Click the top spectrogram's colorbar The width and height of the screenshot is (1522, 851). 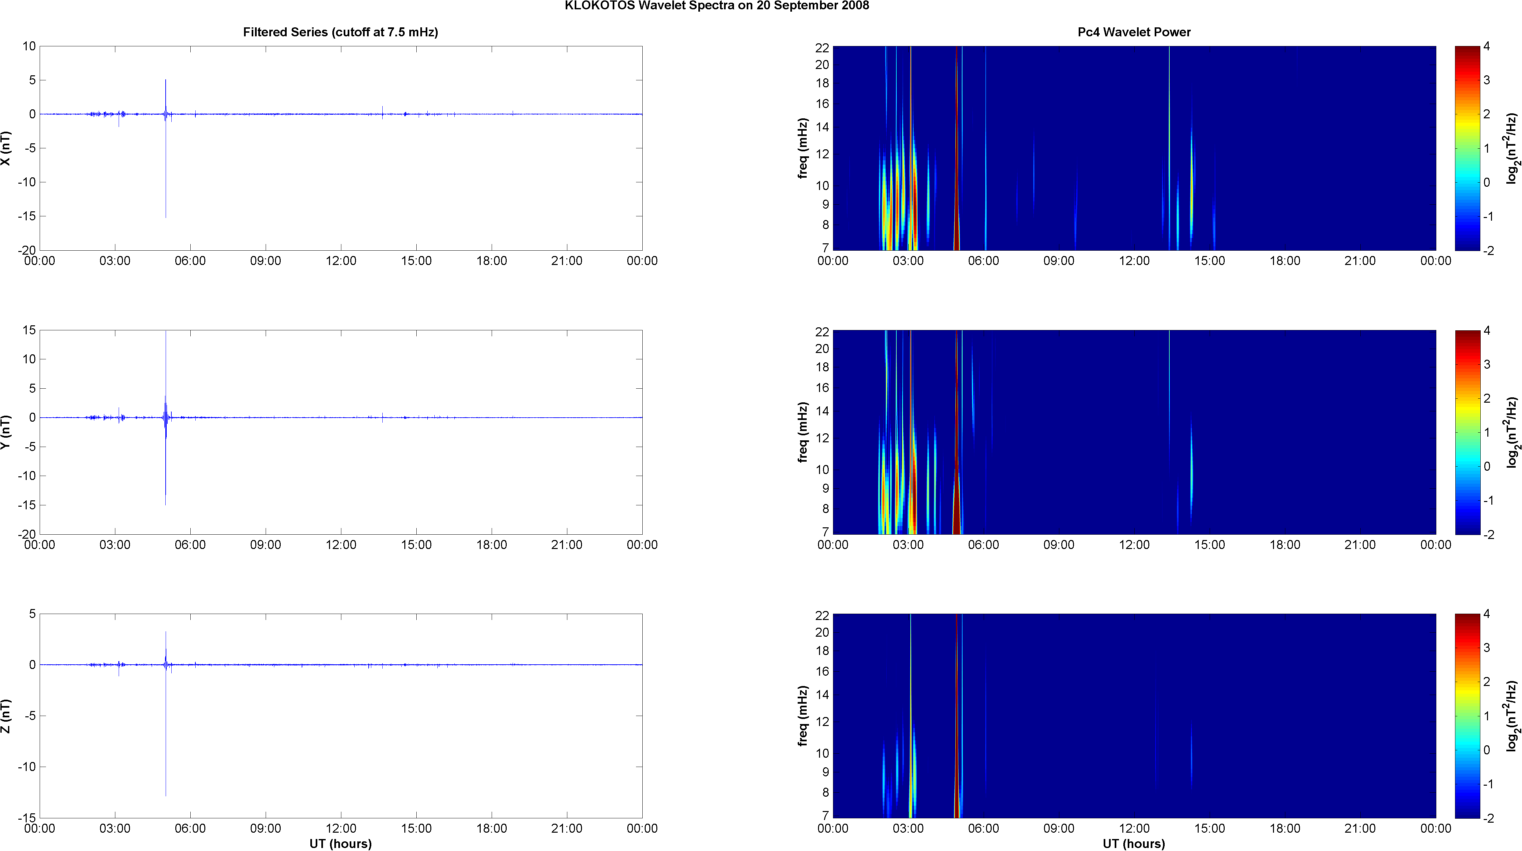[1466, 148]
